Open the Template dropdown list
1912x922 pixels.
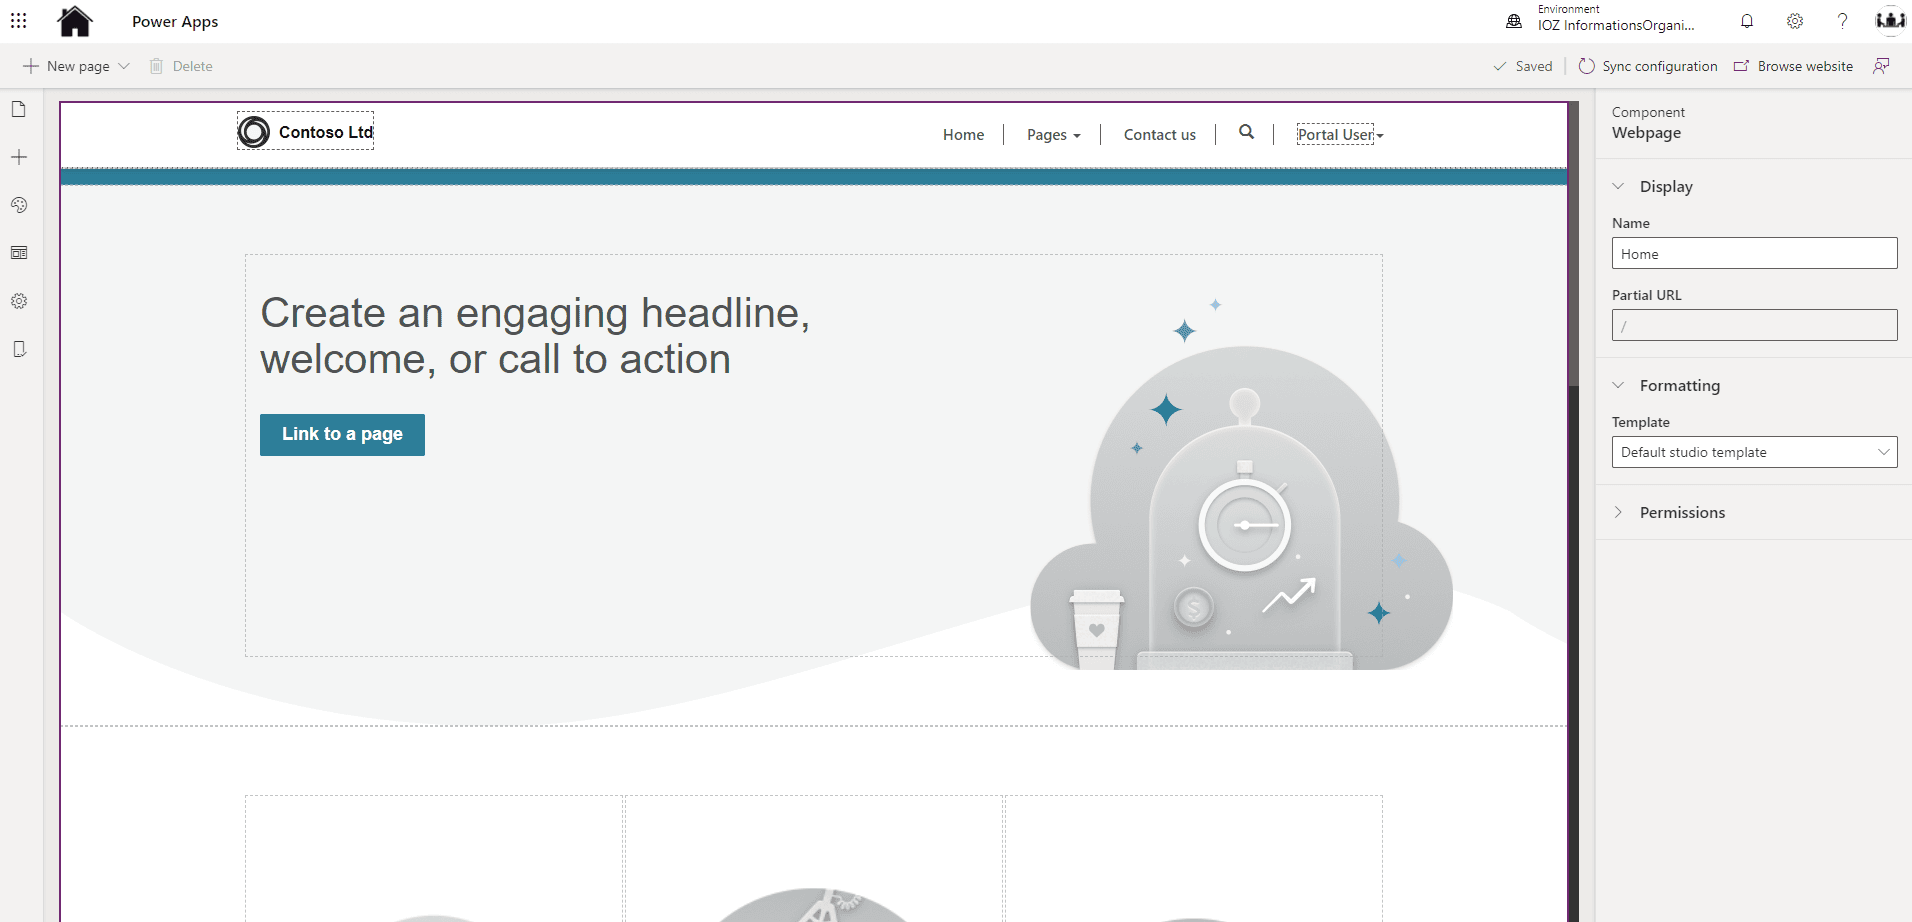coord(1754,452)
